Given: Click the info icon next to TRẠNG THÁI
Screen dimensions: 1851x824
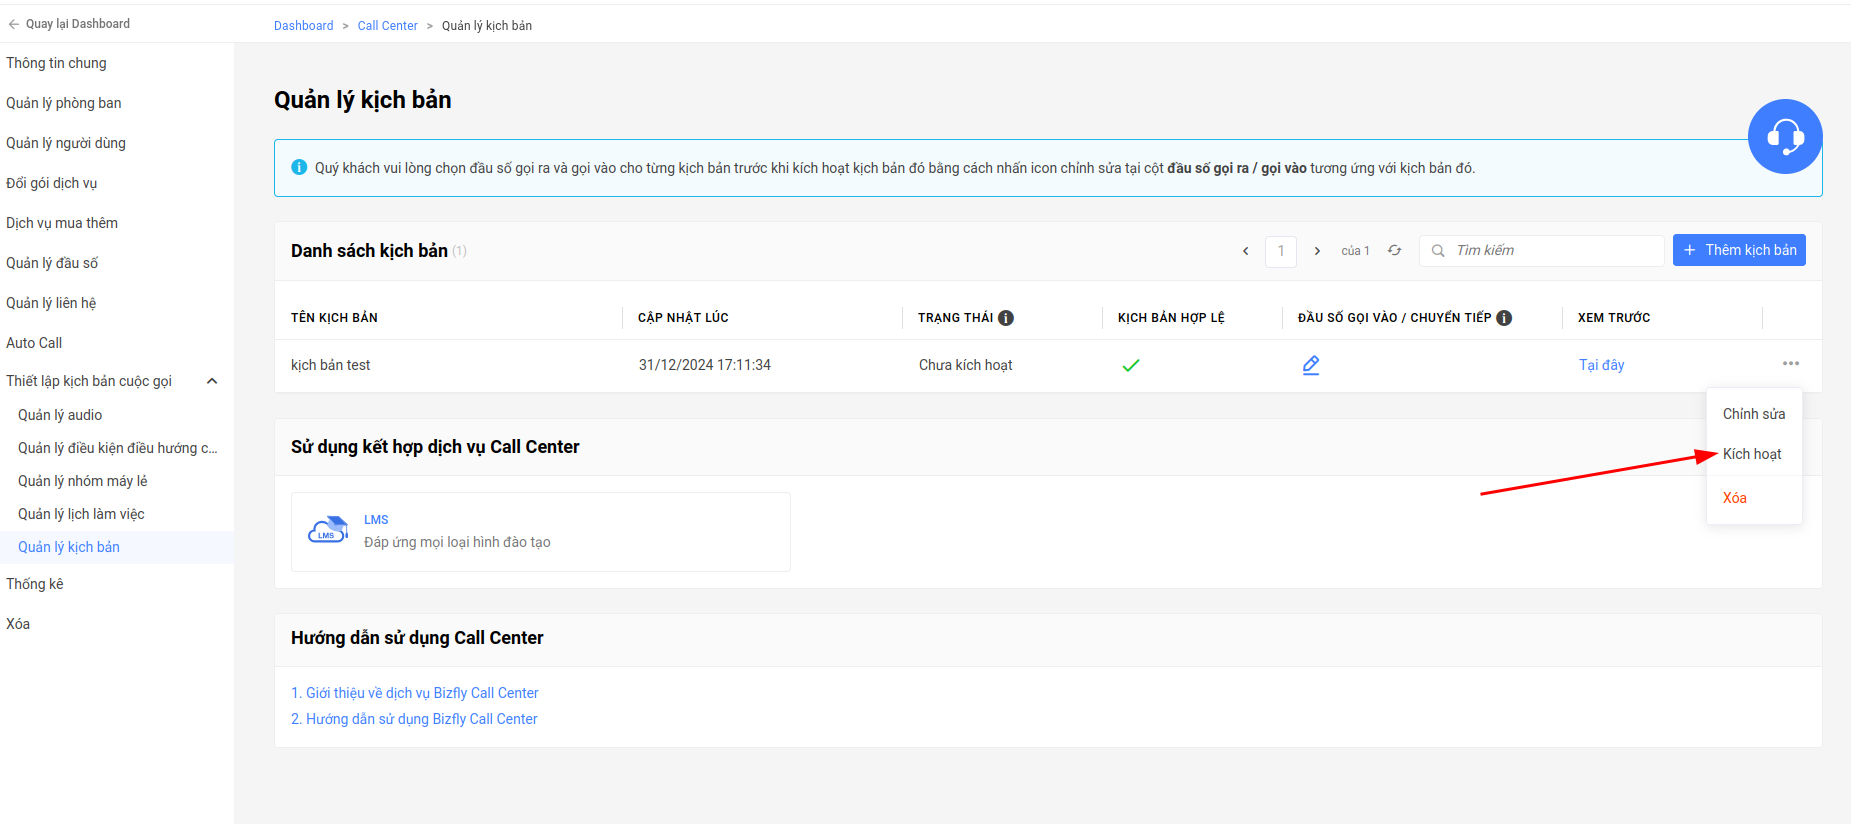Looking at the screenshot, I should point(1006,318).
